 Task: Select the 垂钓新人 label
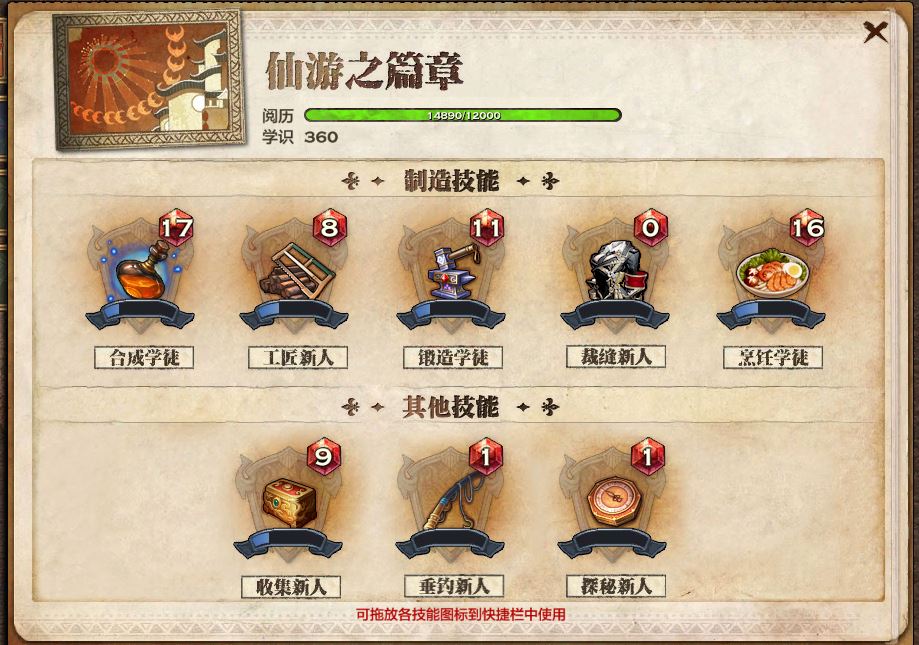(454, 585)
